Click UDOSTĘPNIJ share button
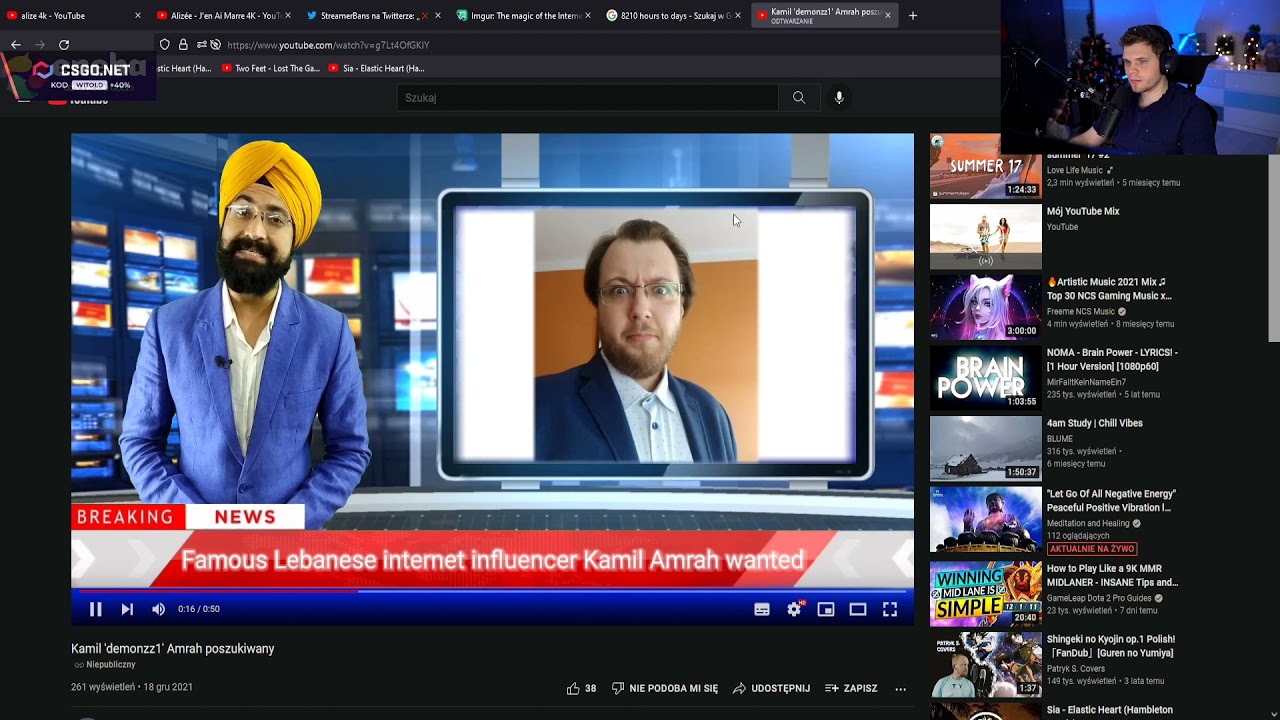Viewport: 1280px width, 720px height. [x=771, y=688]
